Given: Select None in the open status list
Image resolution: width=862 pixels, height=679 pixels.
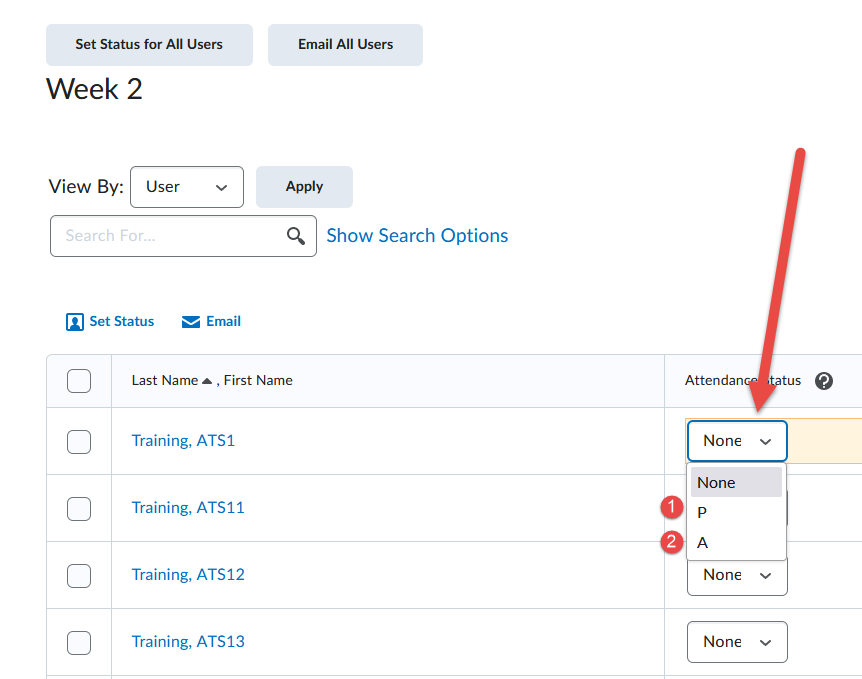Looking at the screenshot, I should click(717, 482).
